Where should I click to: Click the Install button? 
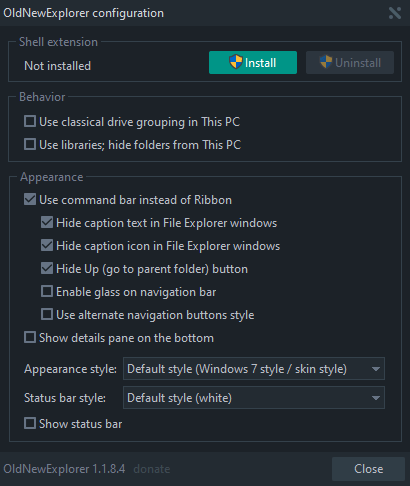pyautogui.click(x=253, y=62)
